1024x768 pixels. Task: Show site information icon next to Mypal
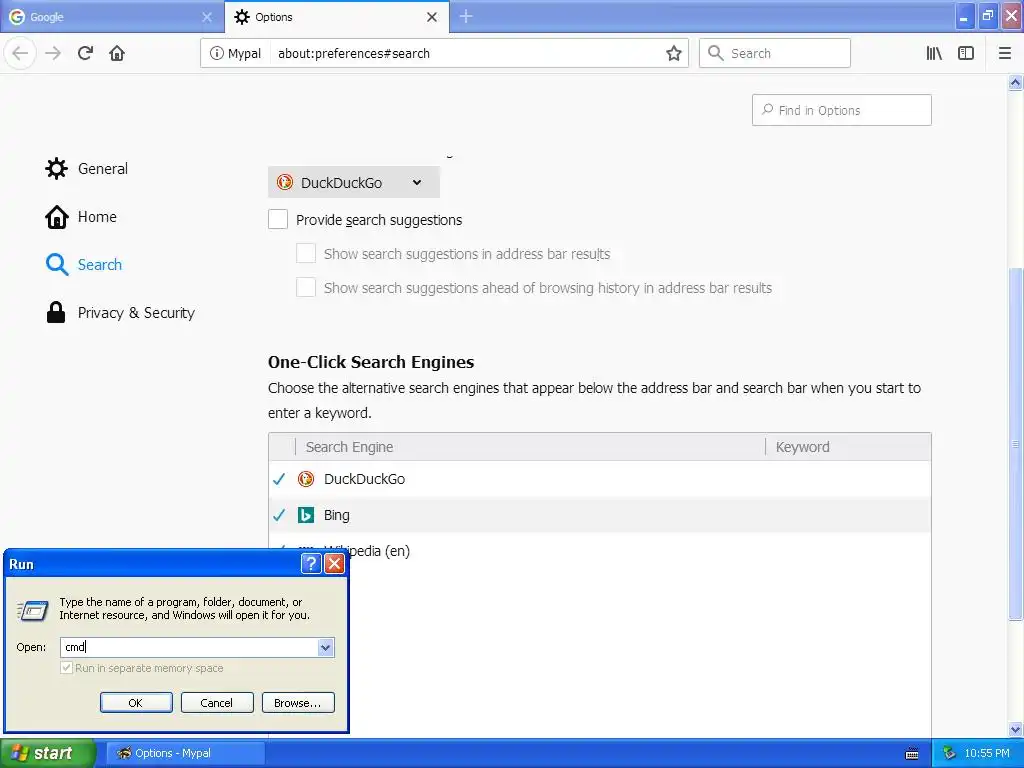click(x=216, y=54)
